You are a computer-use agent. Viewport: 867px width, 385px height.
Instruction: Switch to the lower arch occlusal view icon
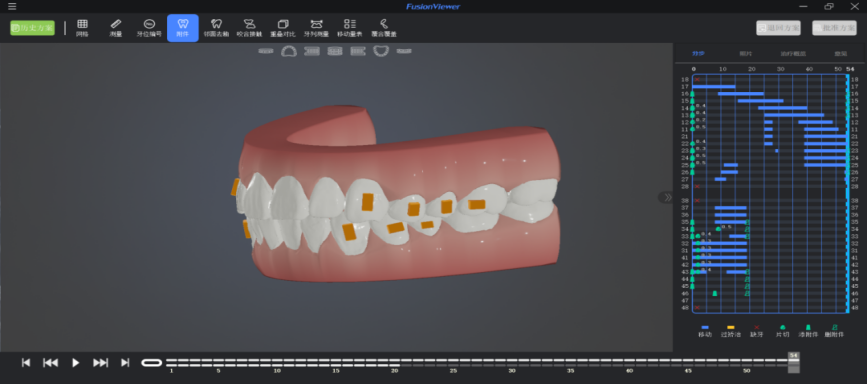tap(381, 51)
